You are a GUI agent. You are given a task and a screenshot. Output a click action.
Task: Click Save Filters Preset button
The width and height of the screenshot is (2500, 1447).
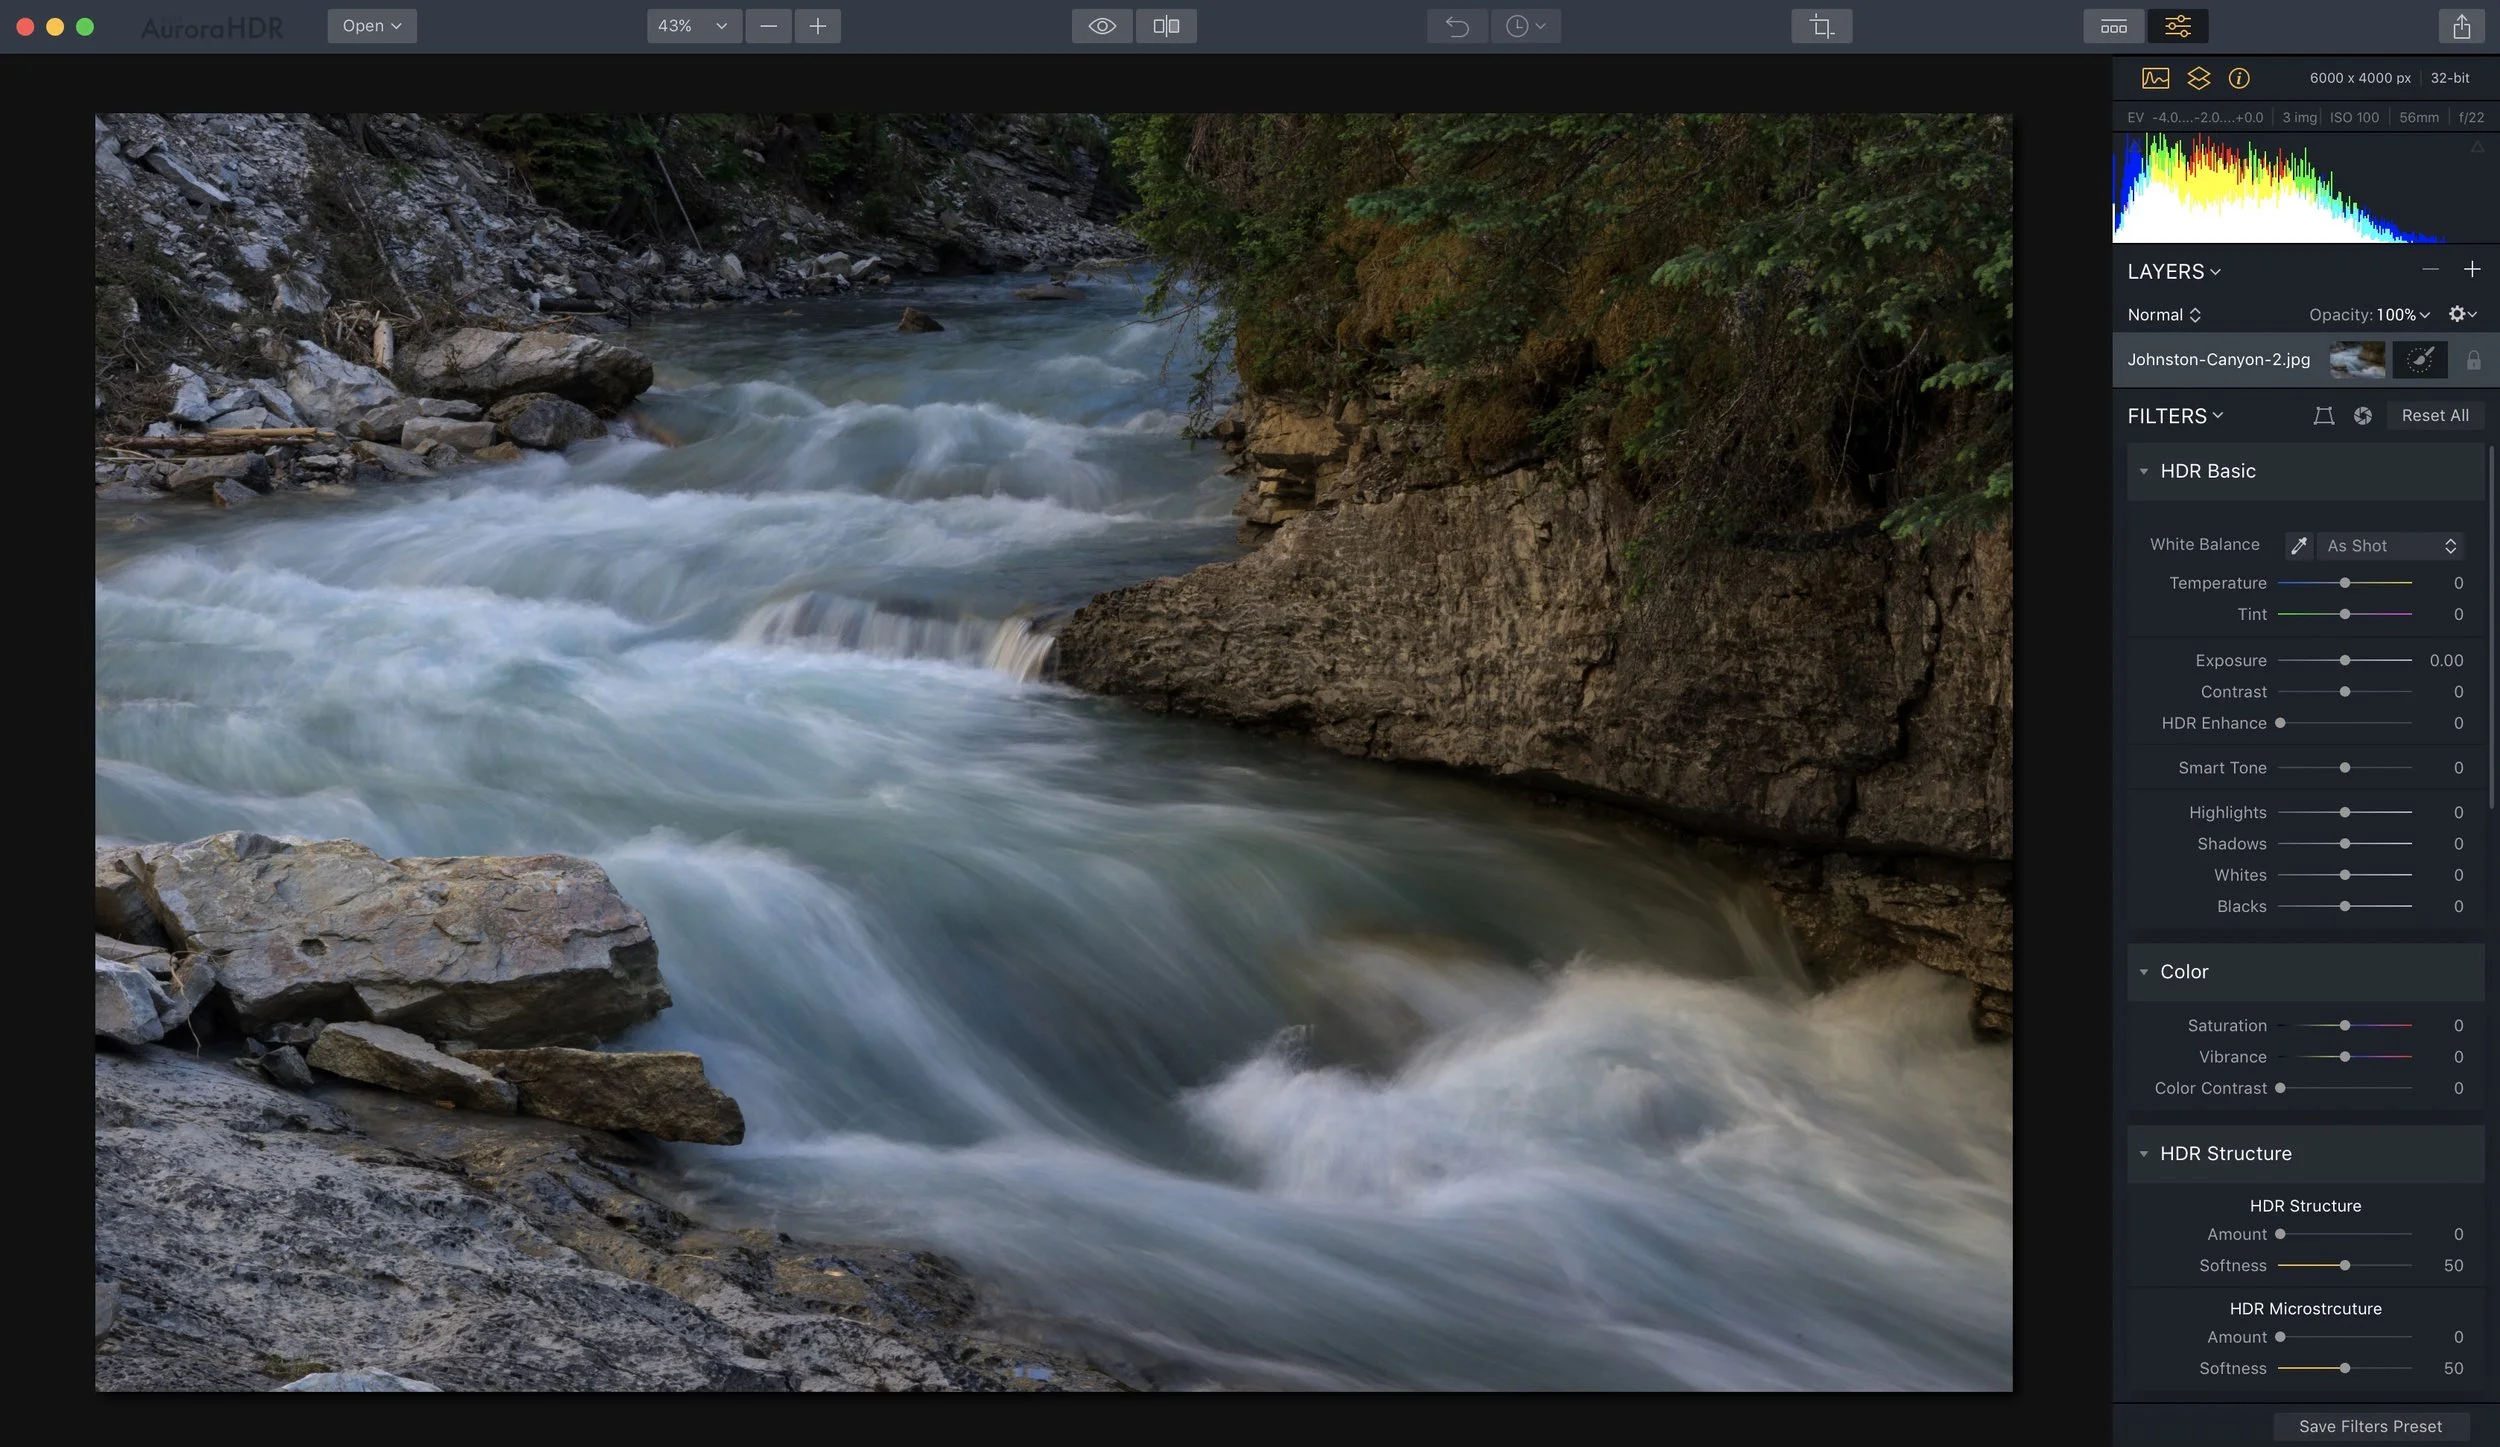tap(2369, 1426)
